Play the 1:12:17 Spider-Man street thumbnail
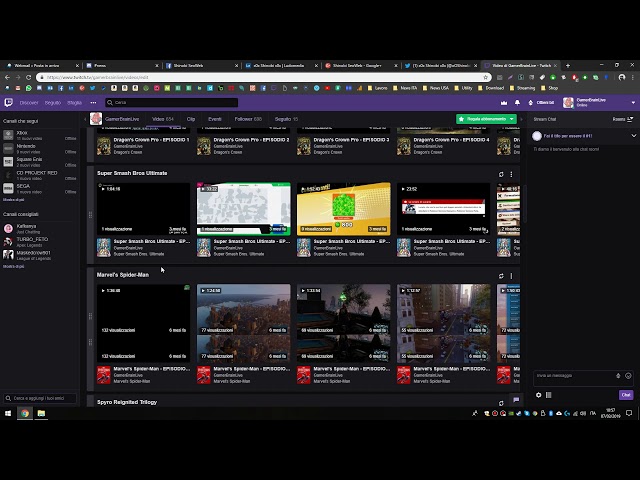The image size is (640, 480). 444,323
